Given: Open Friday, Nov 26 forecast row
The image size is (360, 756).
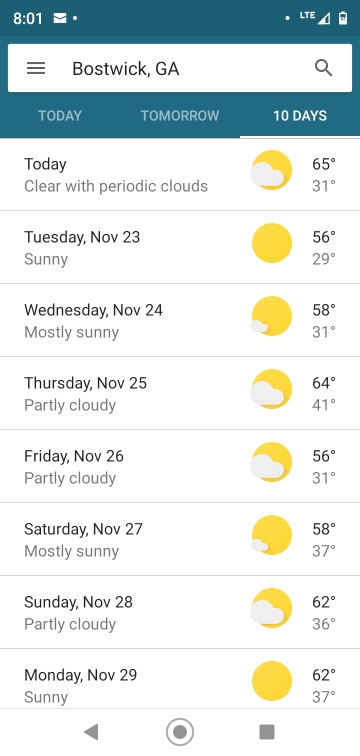Looking at the screenshot, I should [180, 466].
